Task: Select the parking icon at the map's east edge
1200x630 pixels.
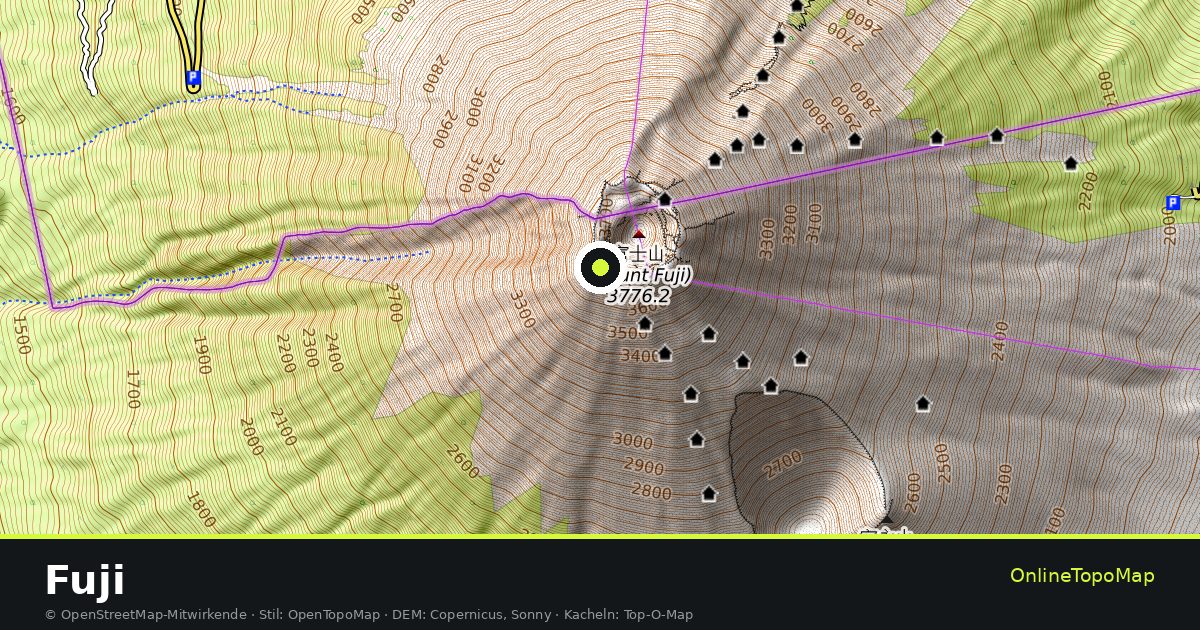Action: [1173, 203]
